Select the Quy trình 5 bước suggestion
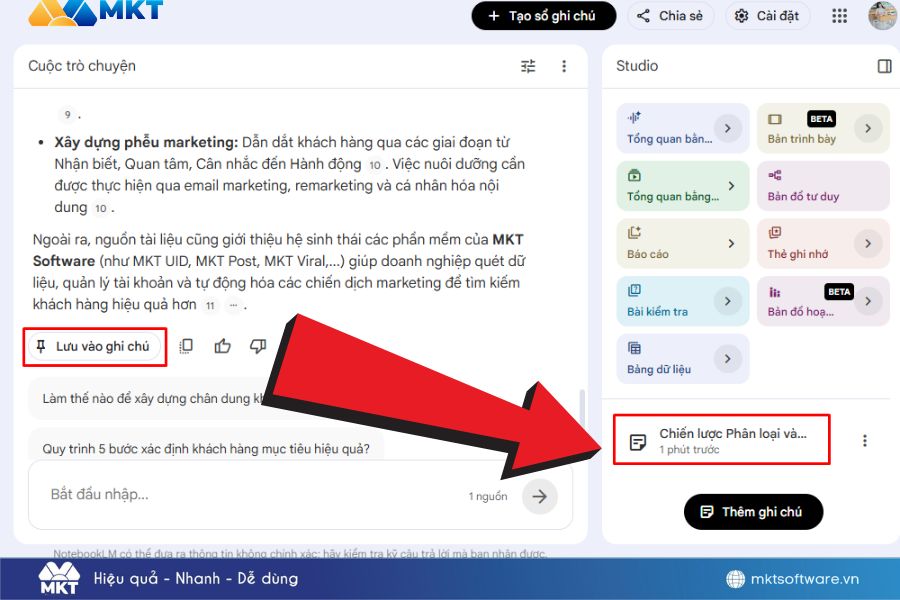 click(206, 448)
